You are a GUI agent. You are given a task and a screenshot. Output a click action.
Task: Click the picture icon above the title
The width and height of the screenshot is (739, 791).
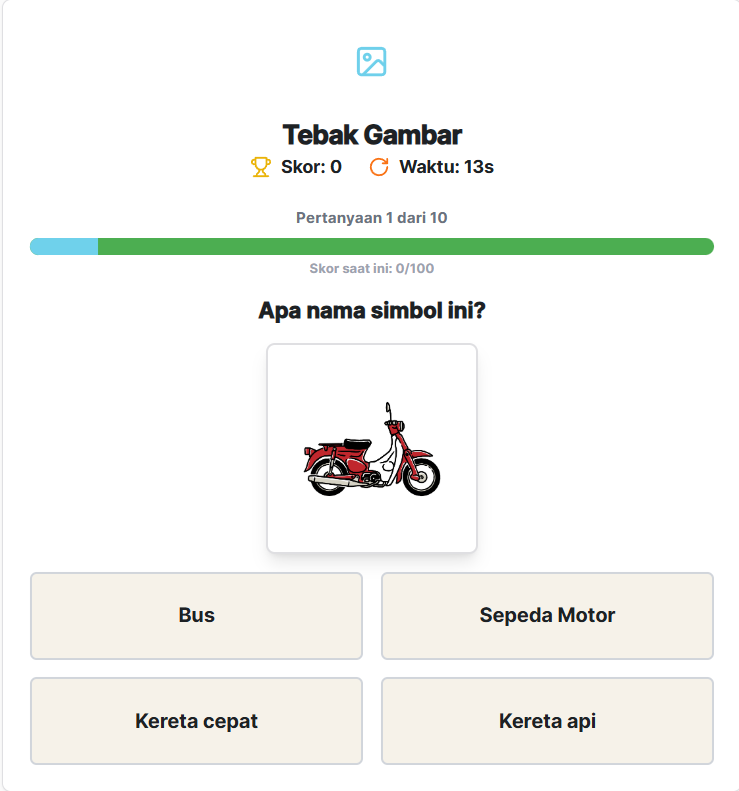coord(371,62)
